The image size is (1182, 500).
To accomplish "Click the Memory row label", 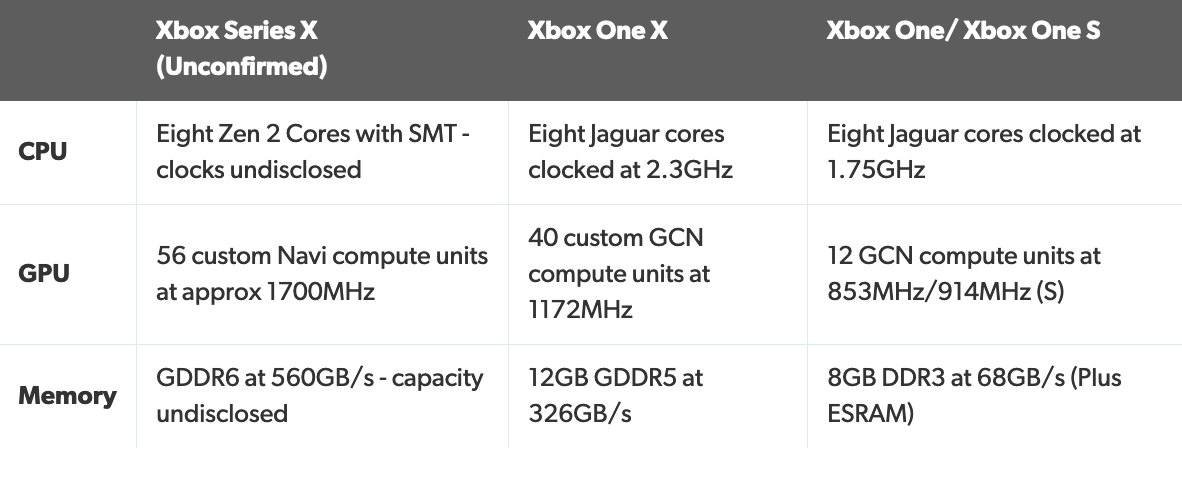I will click(x=67, y=396).
